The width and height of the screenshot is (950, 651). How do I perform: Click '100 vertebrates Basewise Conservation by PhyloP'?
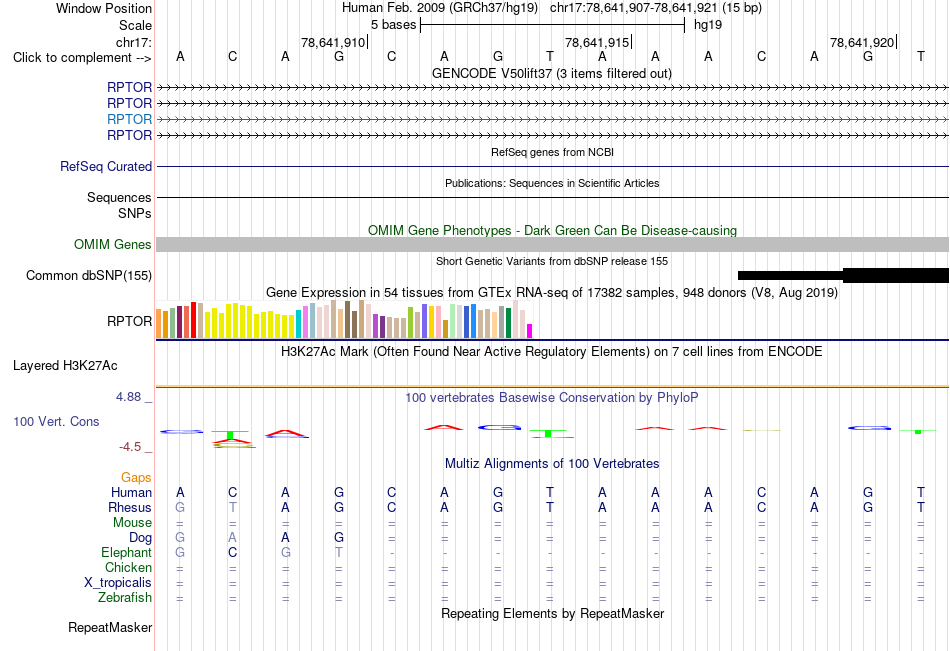click(x=551, y=398)
